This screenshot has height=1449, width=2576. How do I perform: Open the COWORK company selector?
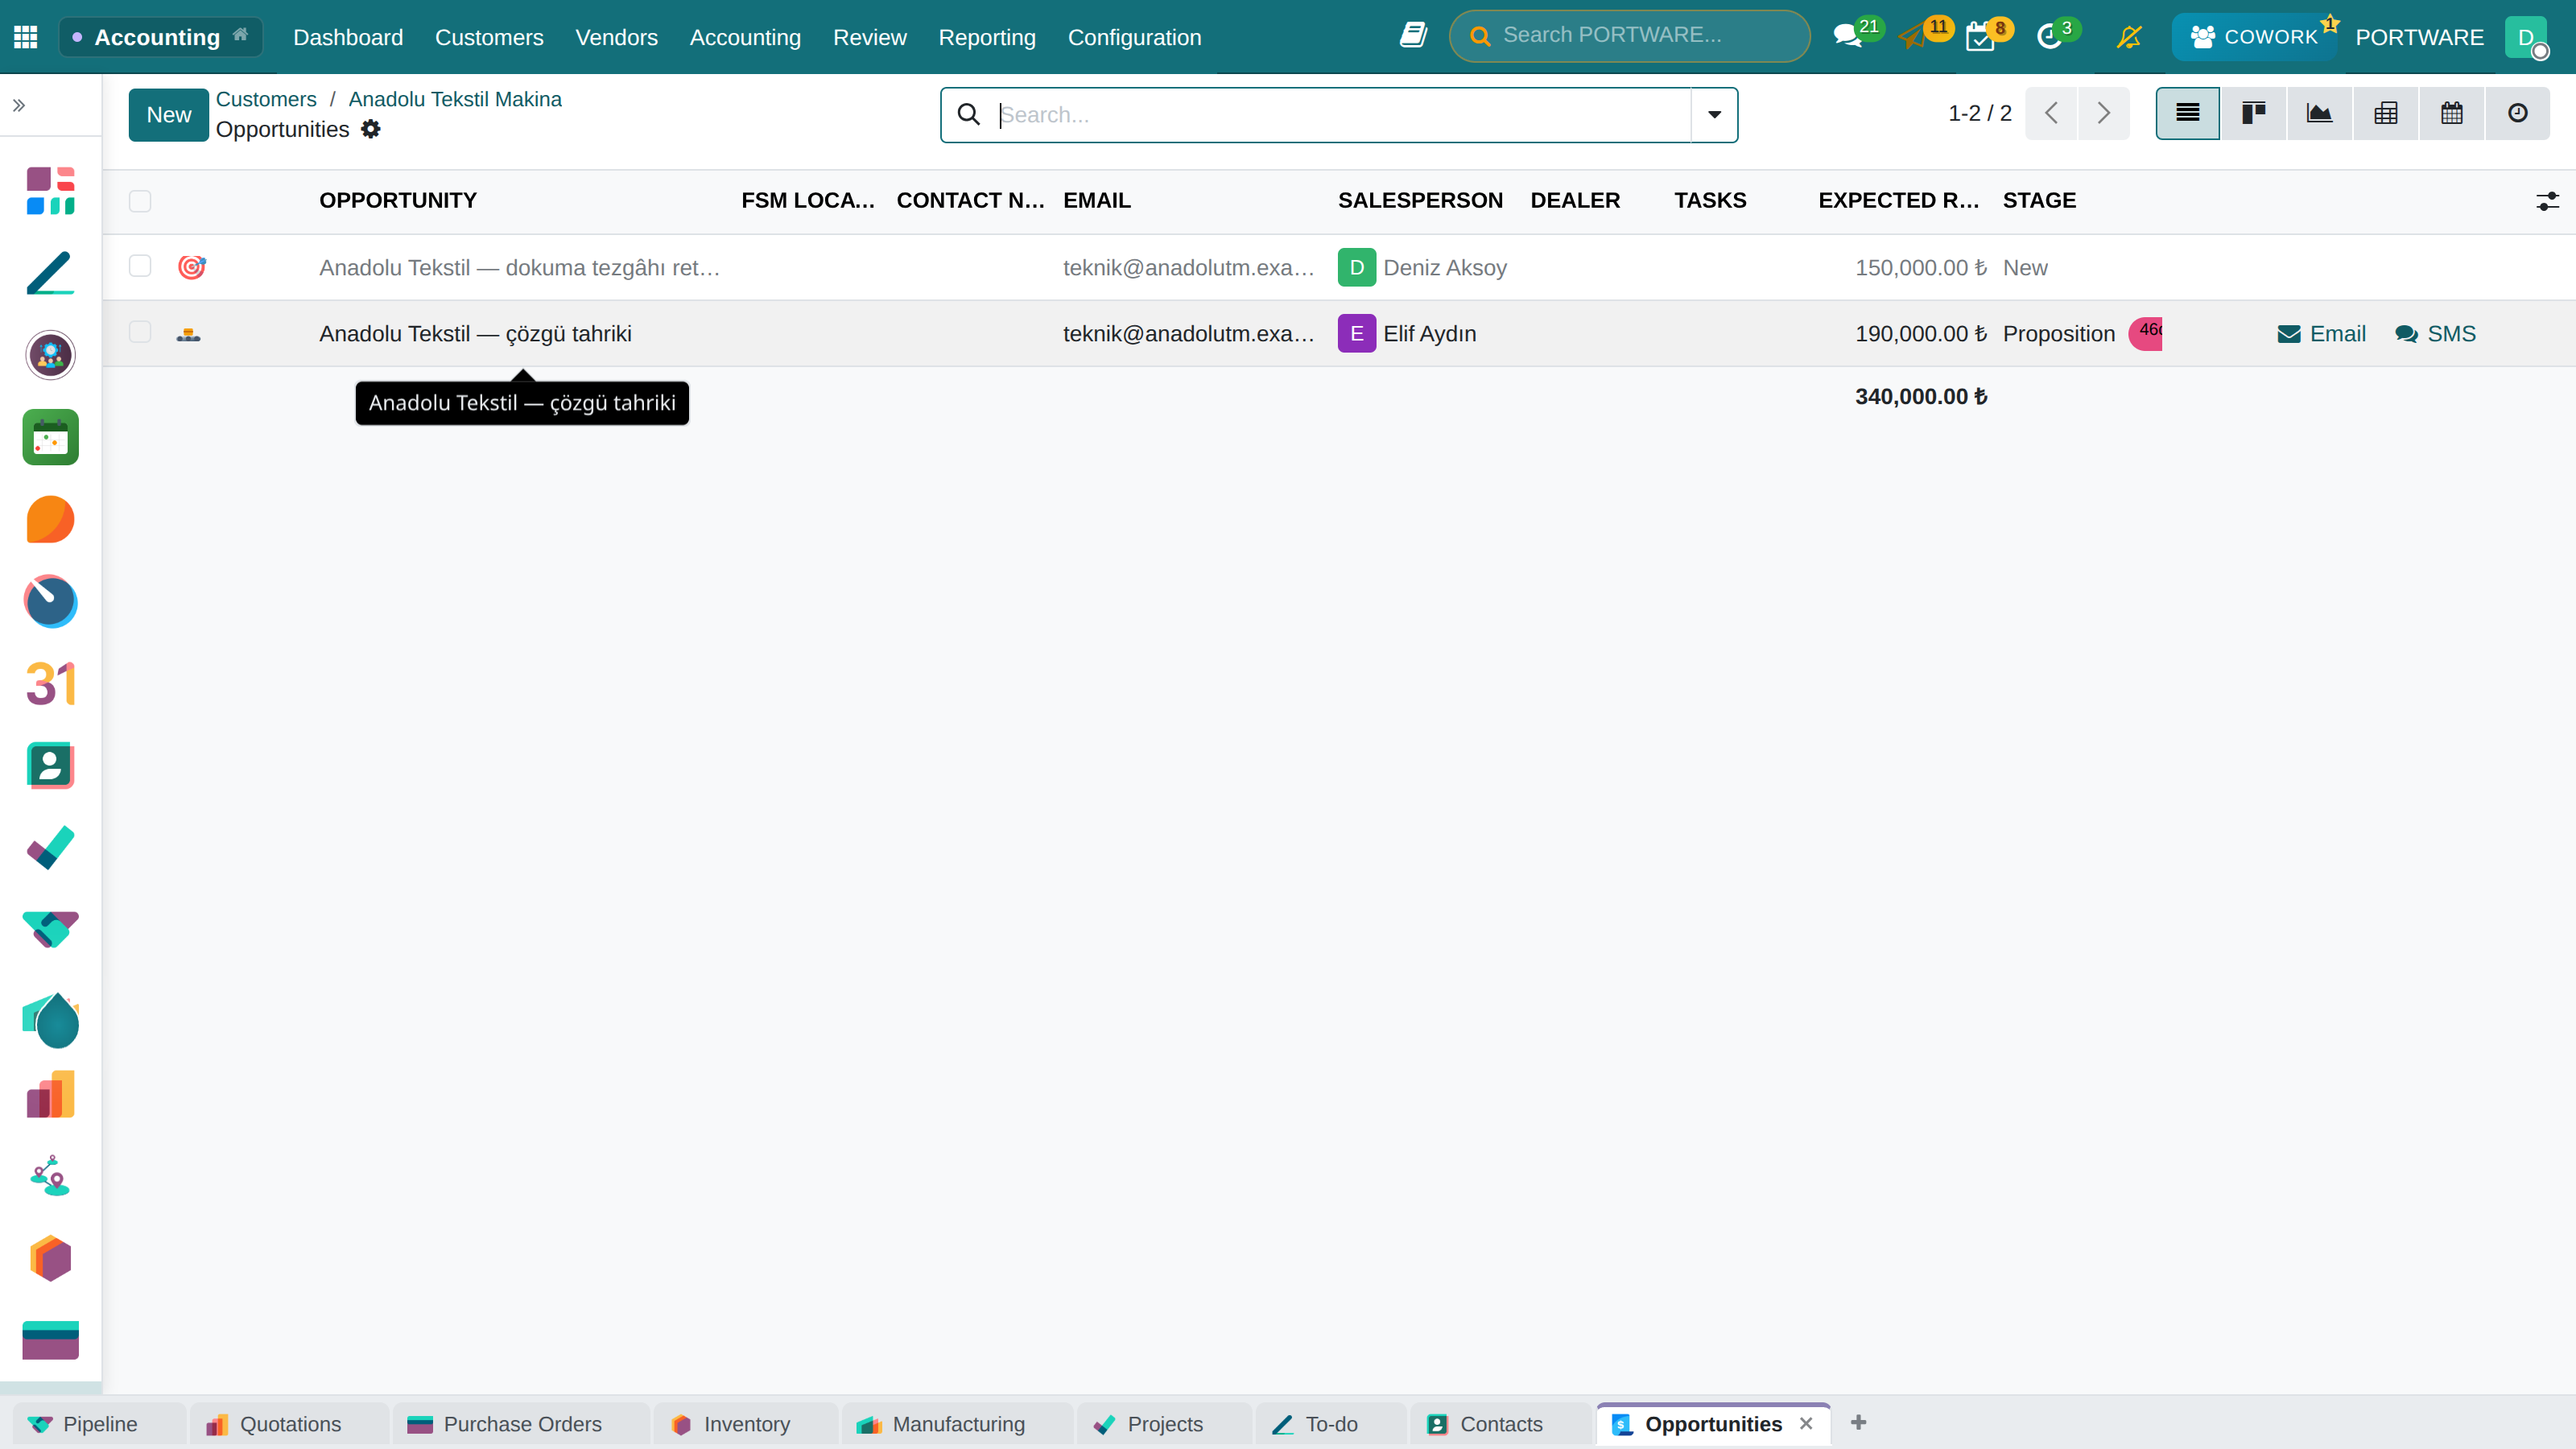(2254, 37)
